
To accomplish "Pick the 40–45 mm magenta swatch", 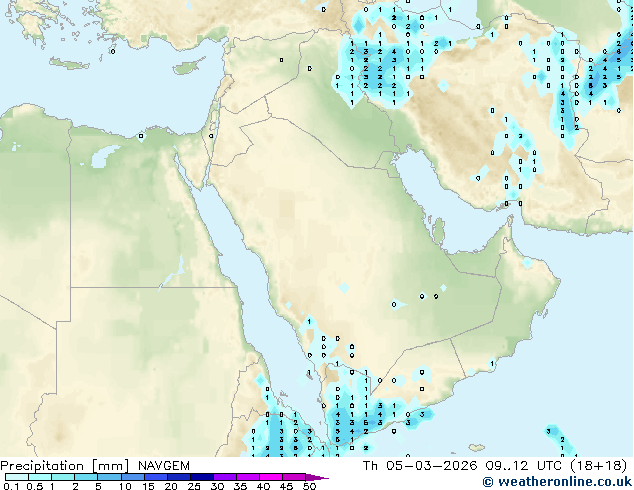I will (x=271, y=477).
